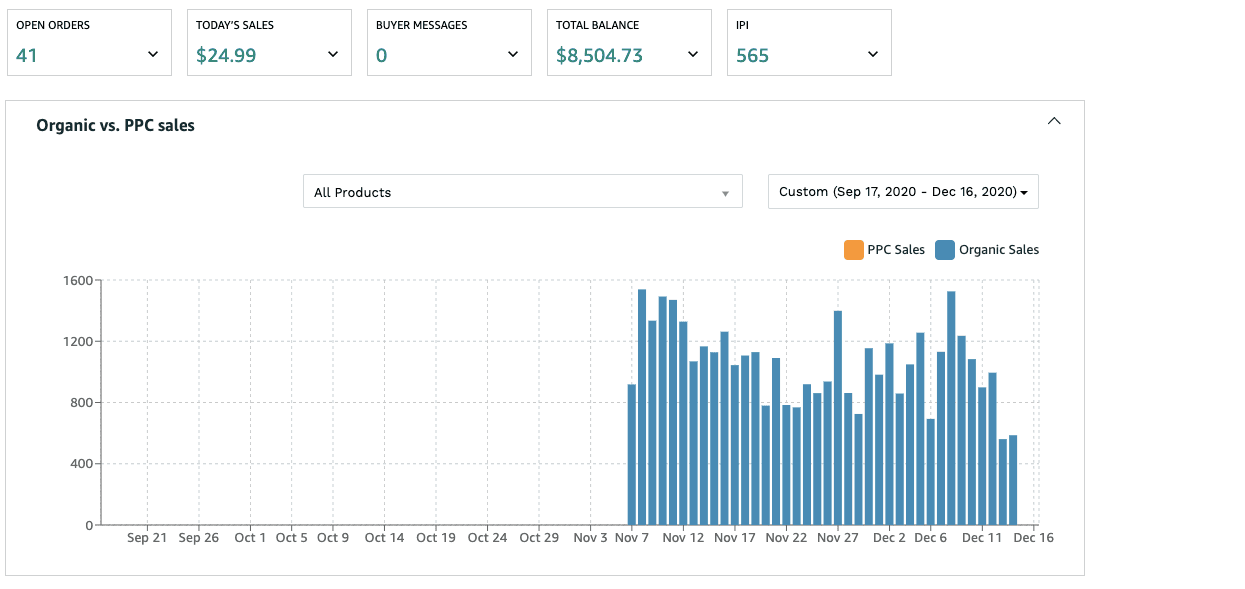Toggle the Organic Sales legend swatch
This screenshot has width=1245, height=589.
coord(945,250)
